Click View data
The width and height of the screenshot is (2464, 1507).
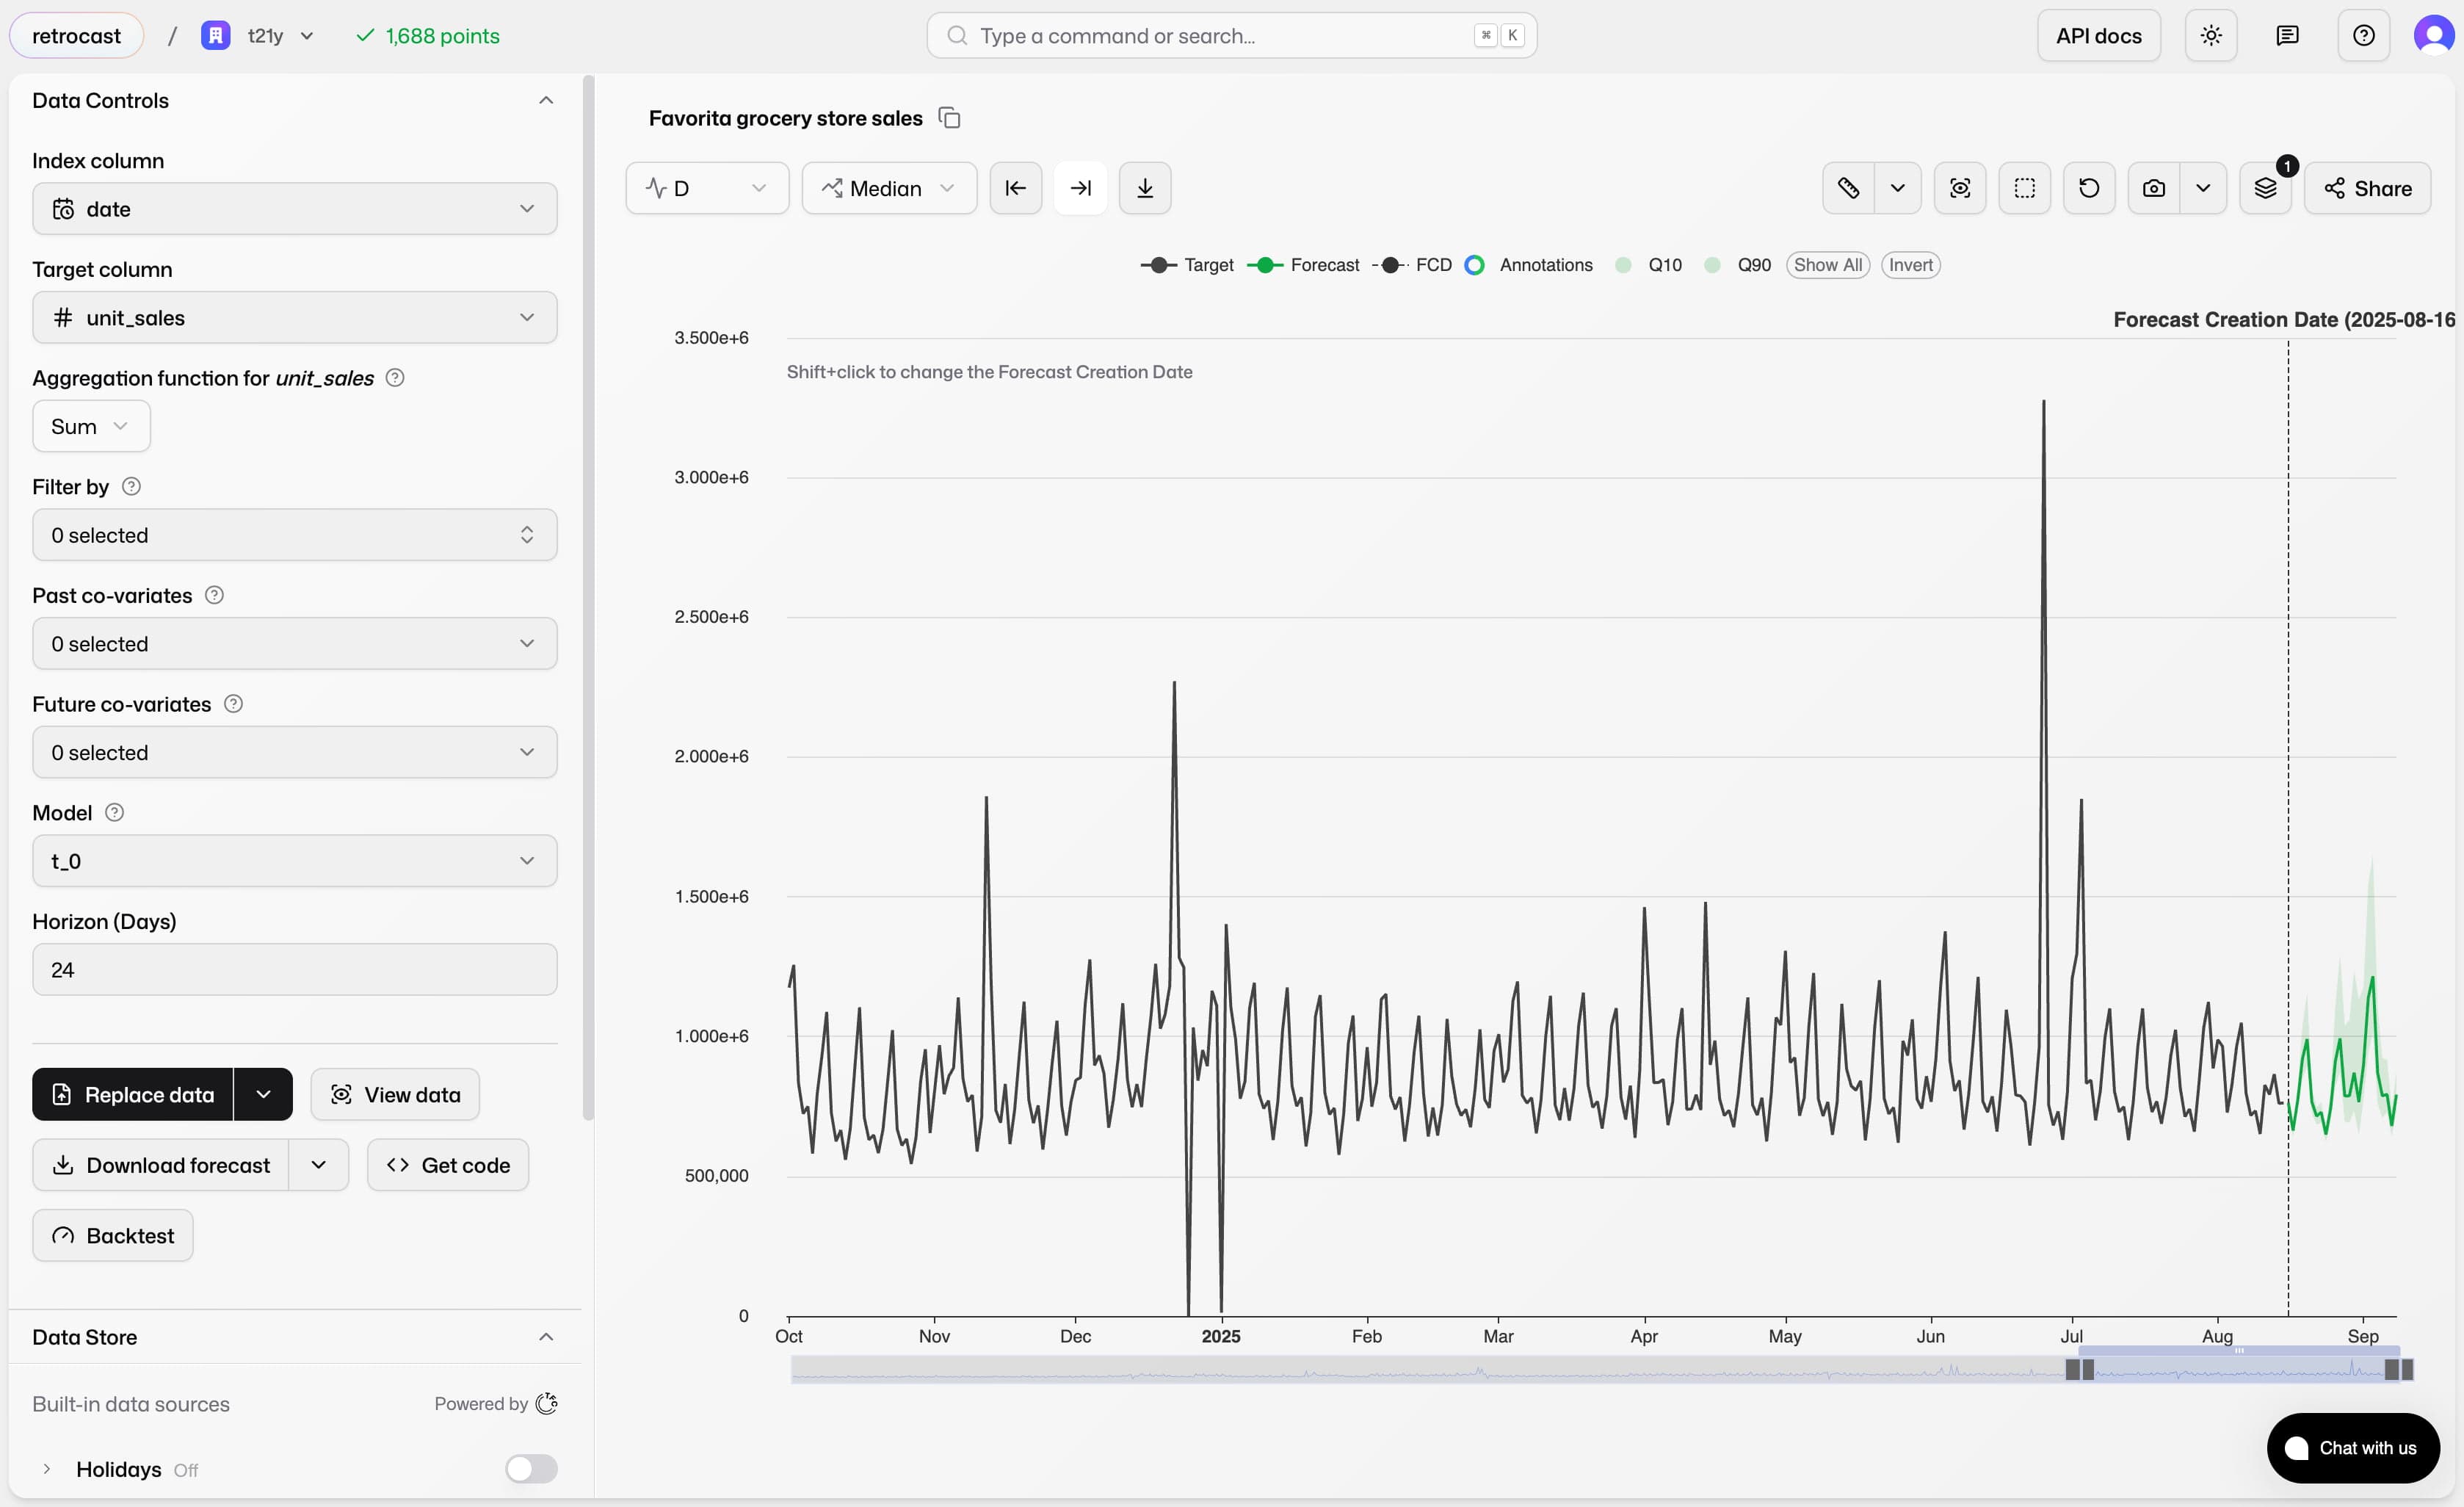click(x=395, y=1095)
